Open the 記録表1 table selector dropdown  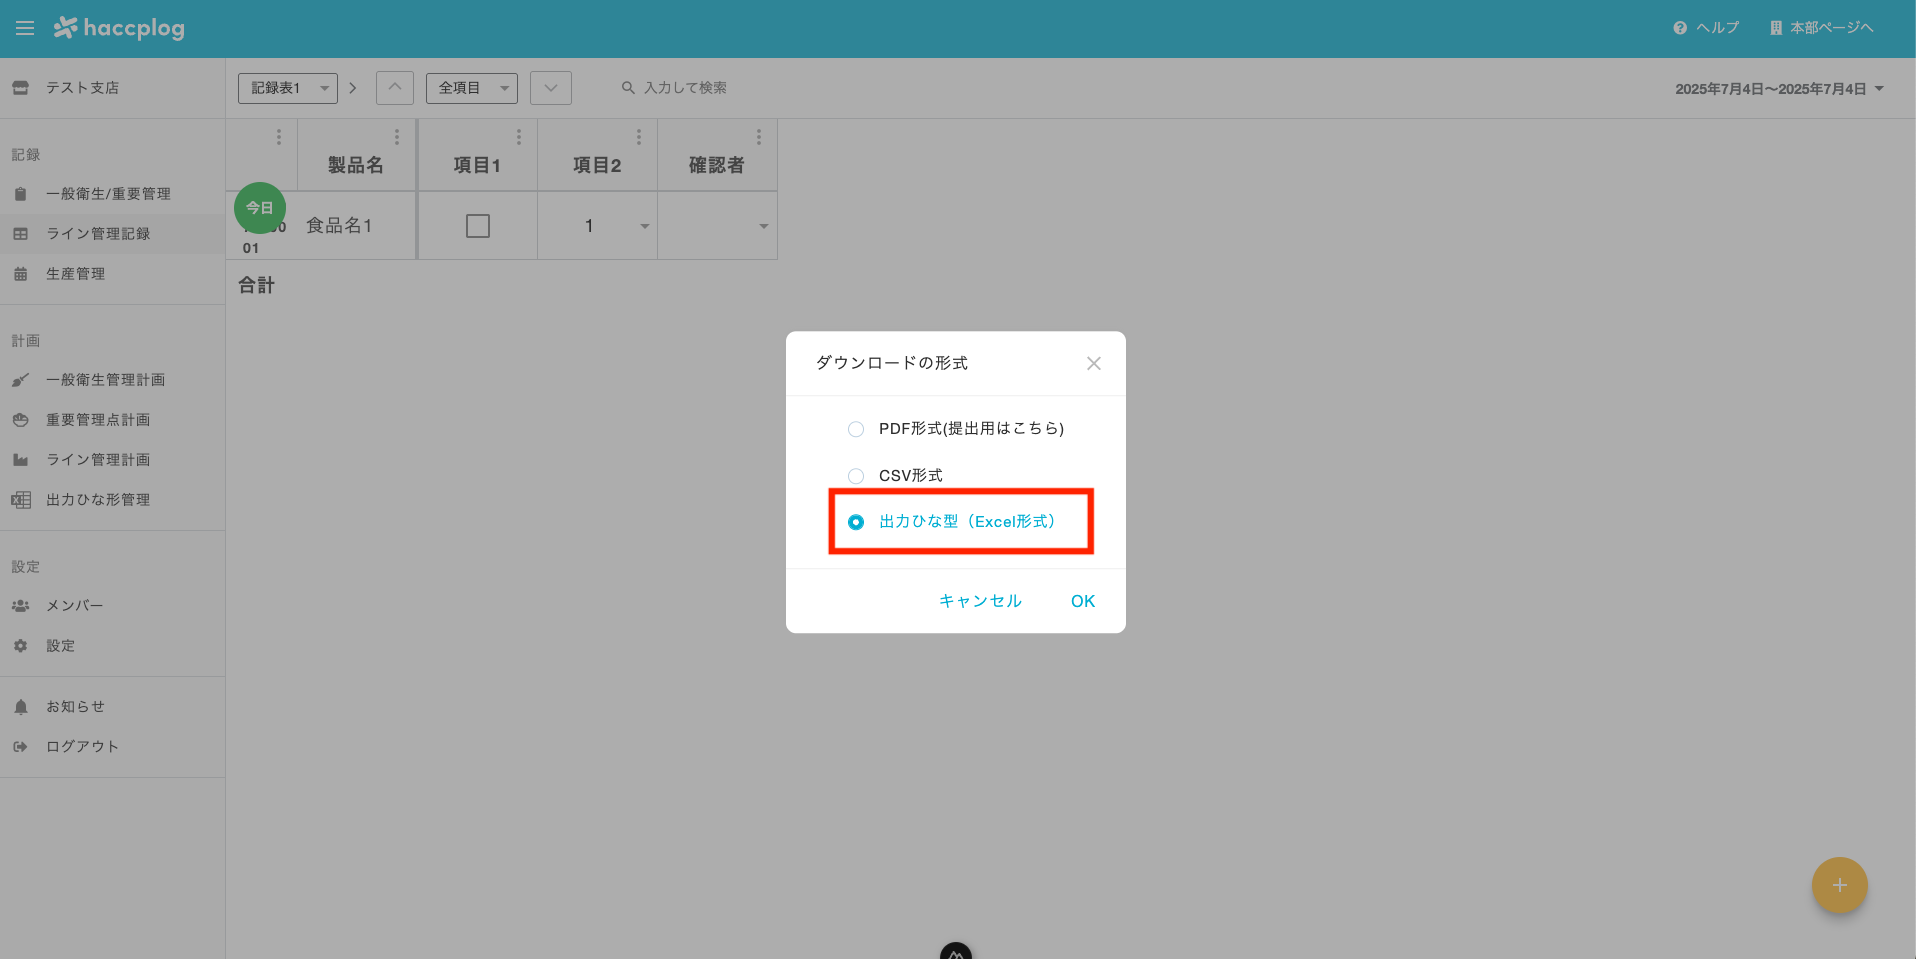[x=287, y=88]
